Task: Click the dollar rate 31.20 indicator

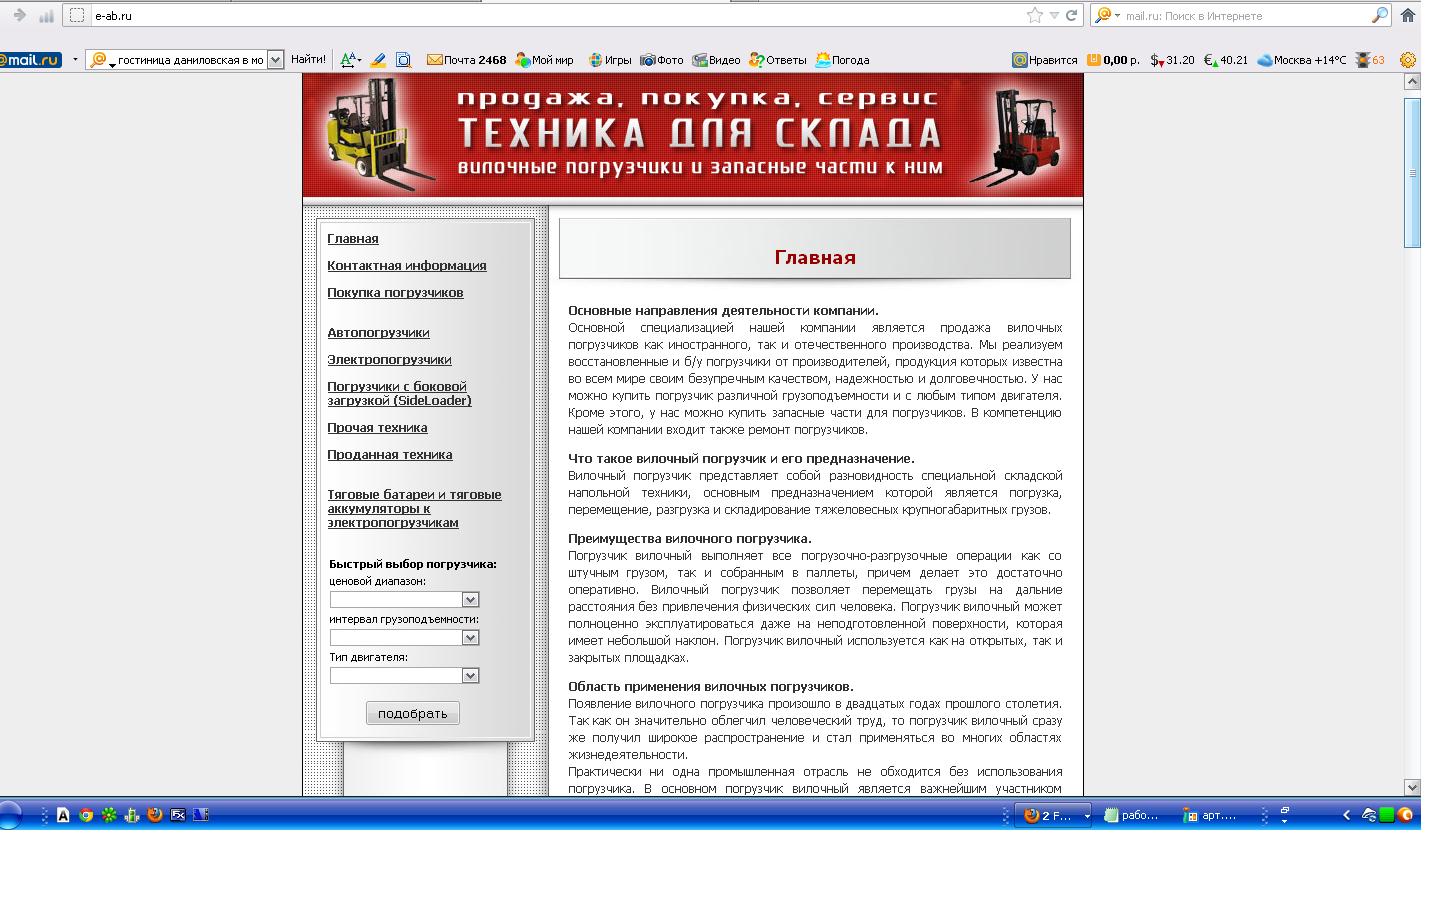Action: 1172,60
